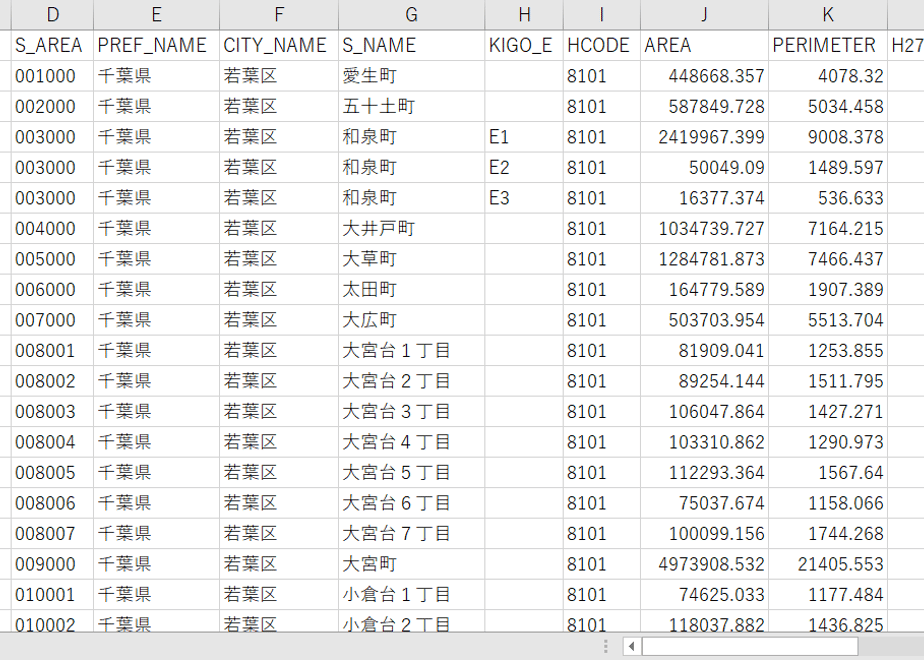
Task: Click the horizontal scrollbar thumb
Action: tap(750, 646)
